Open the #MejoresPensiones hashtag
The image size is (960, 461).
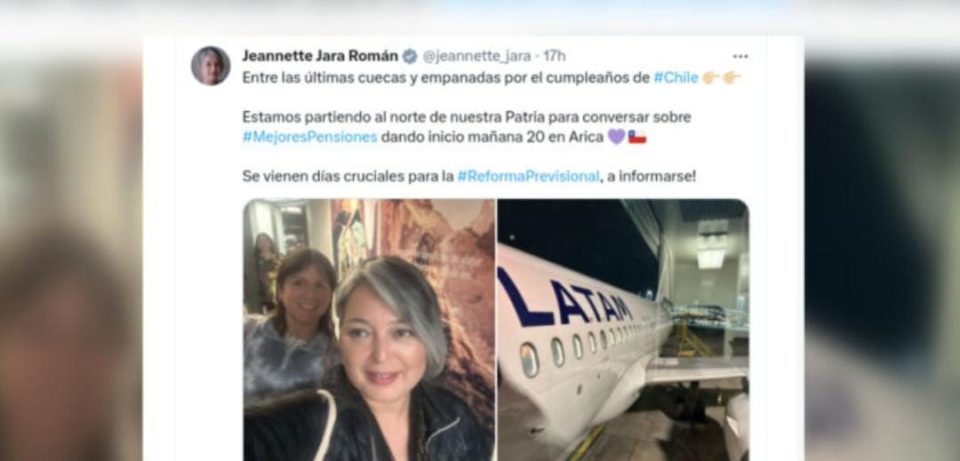310,137
